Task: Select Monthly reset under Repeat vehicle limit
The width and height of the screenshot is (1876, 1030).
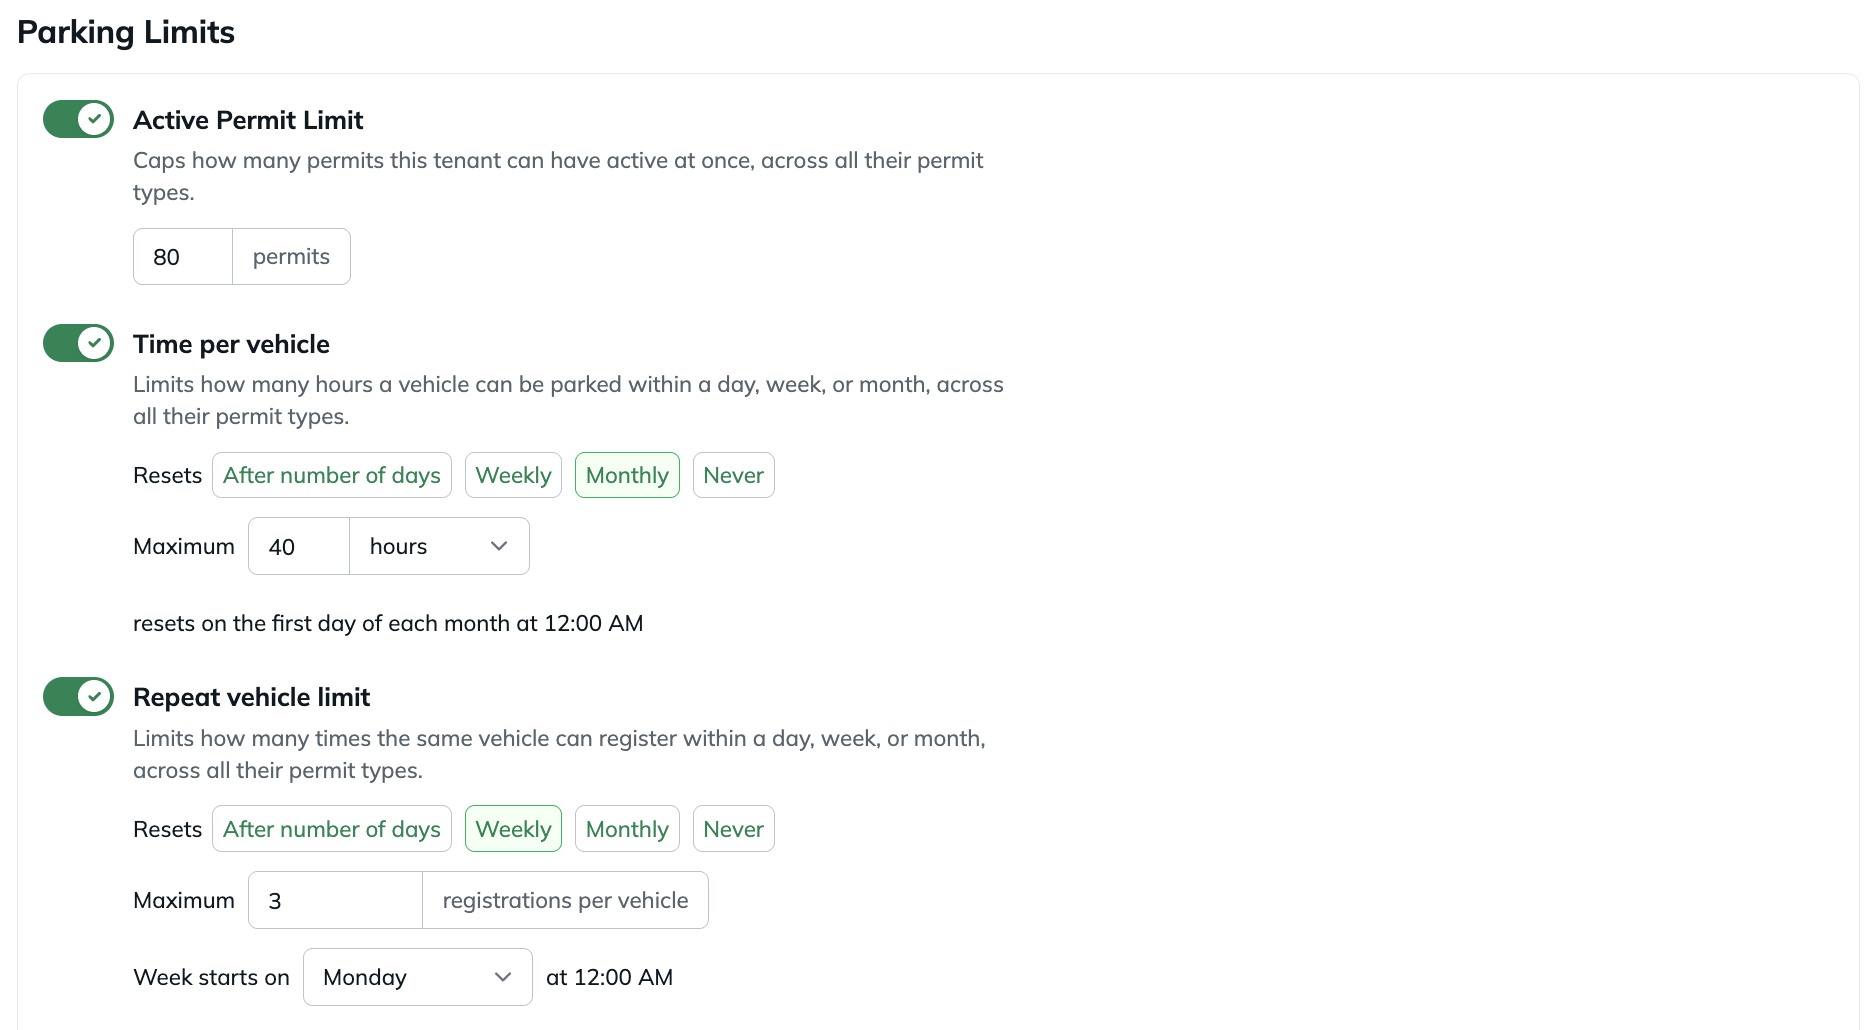Action: (x=627, y=829)
